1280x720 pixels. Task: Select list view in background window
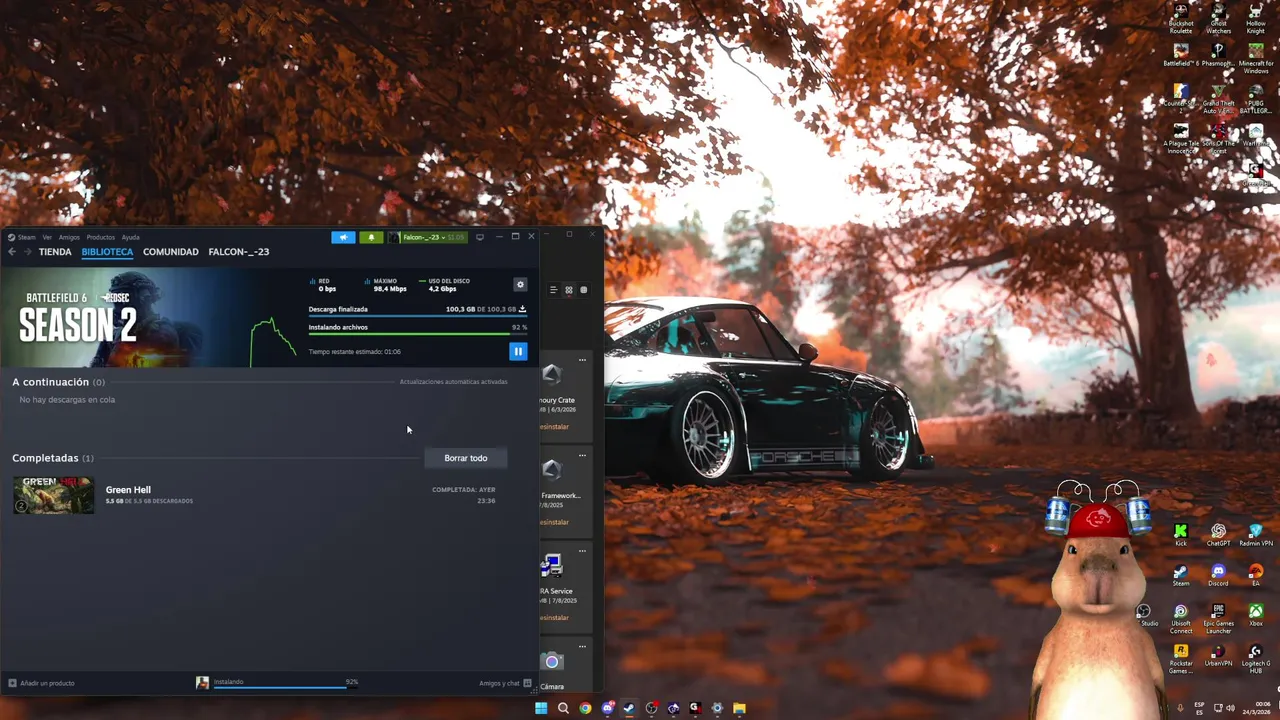(553, 290)
